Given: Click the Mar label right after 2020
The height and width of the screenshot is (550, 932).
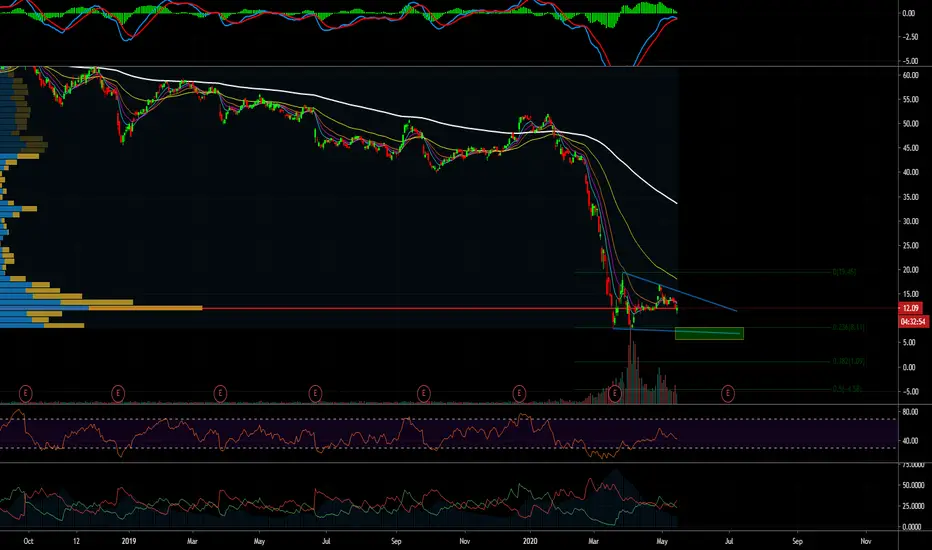Looking at the screenshot, I should coord(593,542).
